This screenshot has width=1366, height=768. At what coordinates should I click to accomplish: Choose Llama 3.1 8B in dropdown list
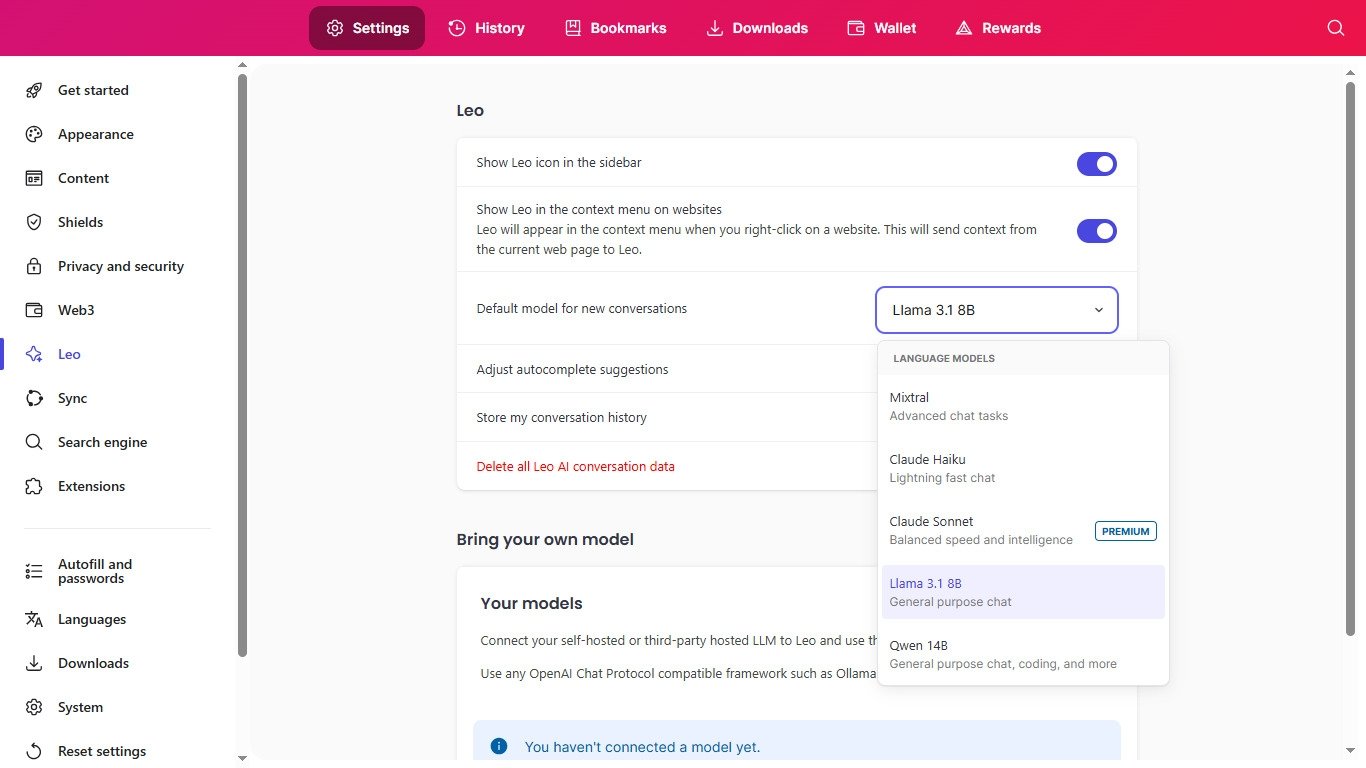point(1023,592)
